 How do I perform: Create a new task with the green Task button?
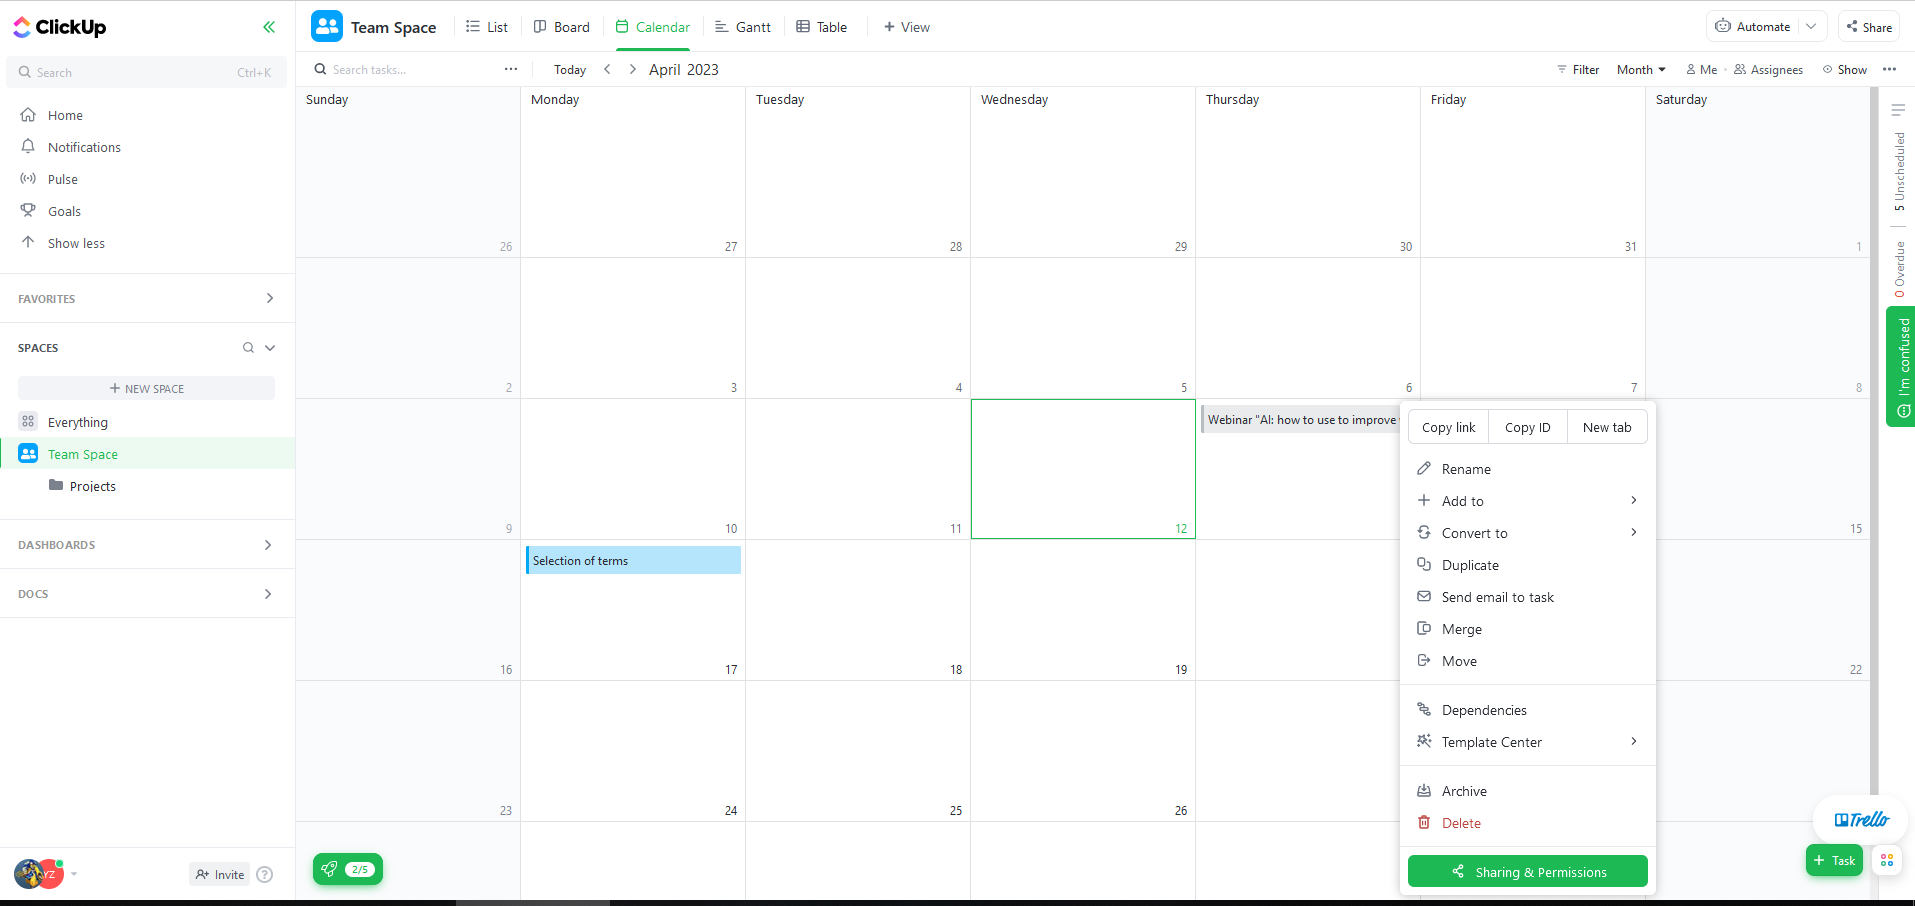click(x=1834, y=860)
